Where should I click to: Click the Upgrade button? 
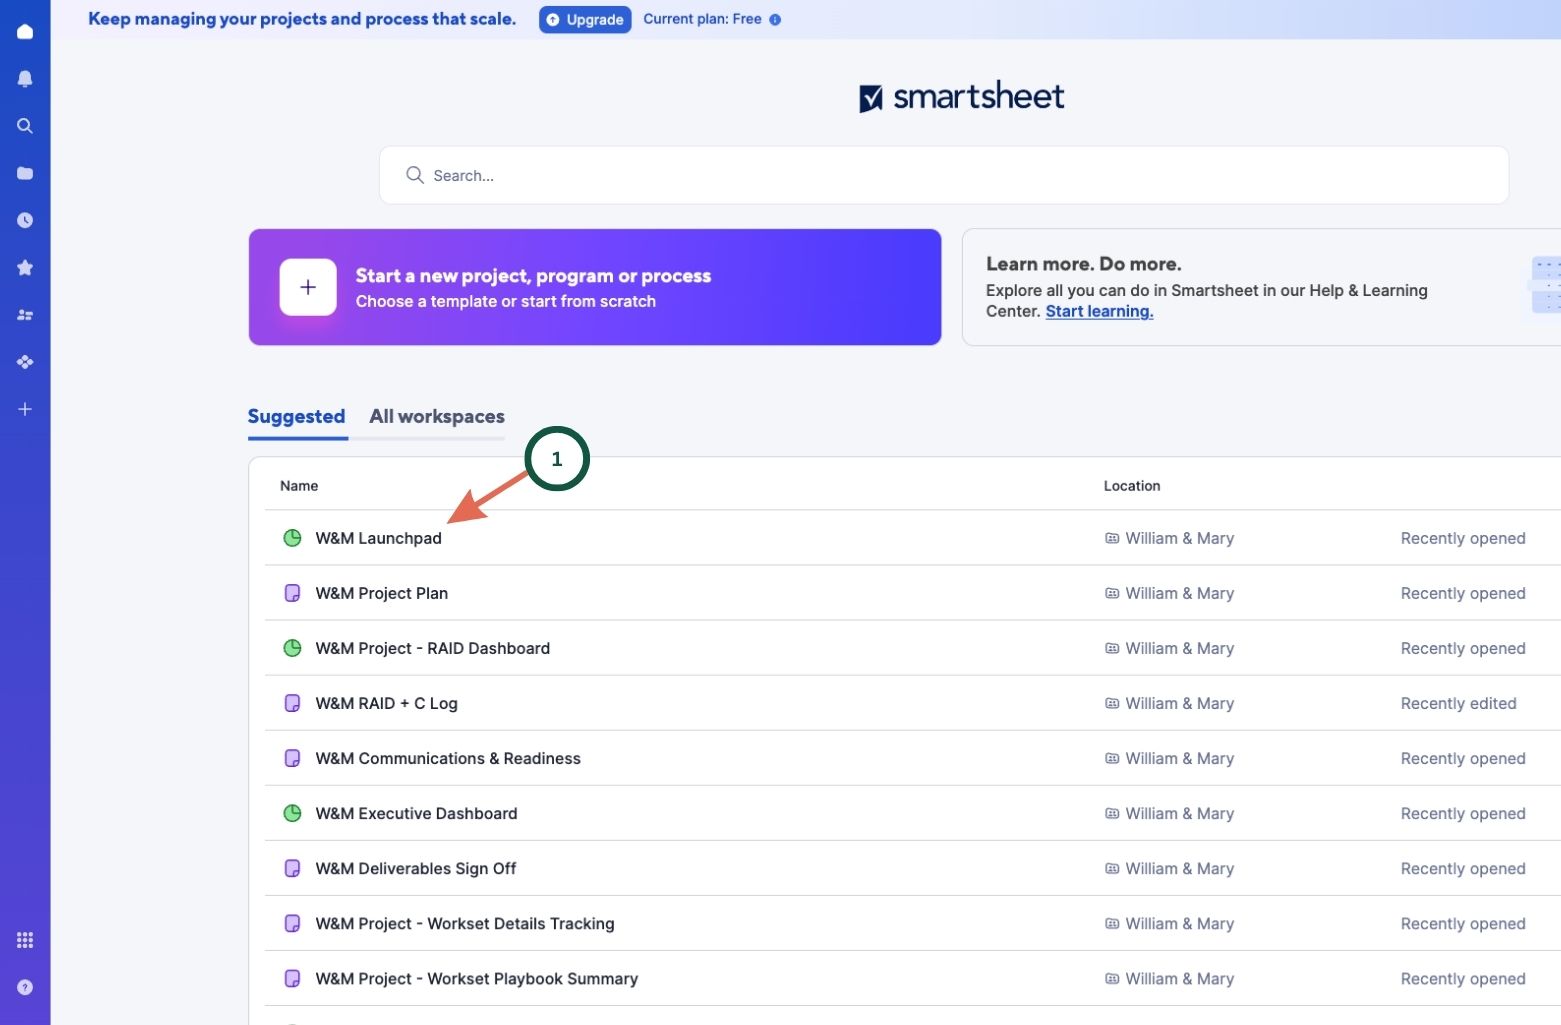[585, 19]
